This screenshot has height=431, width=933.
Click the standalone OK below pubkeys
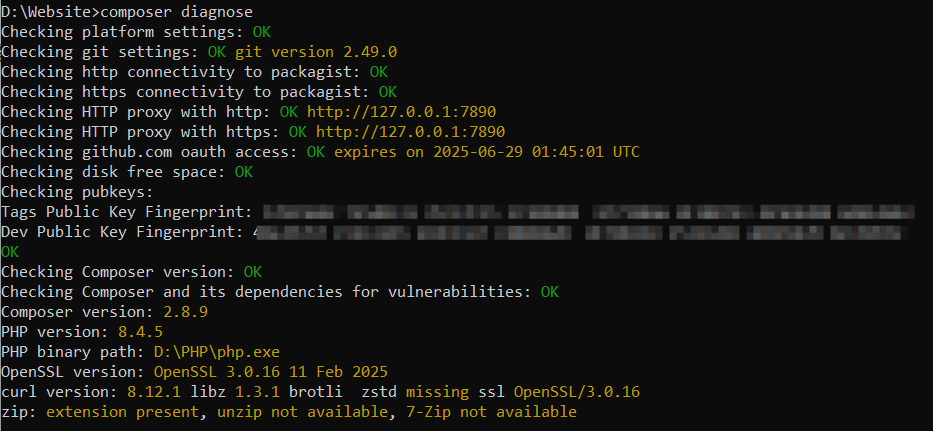point(10,252)
